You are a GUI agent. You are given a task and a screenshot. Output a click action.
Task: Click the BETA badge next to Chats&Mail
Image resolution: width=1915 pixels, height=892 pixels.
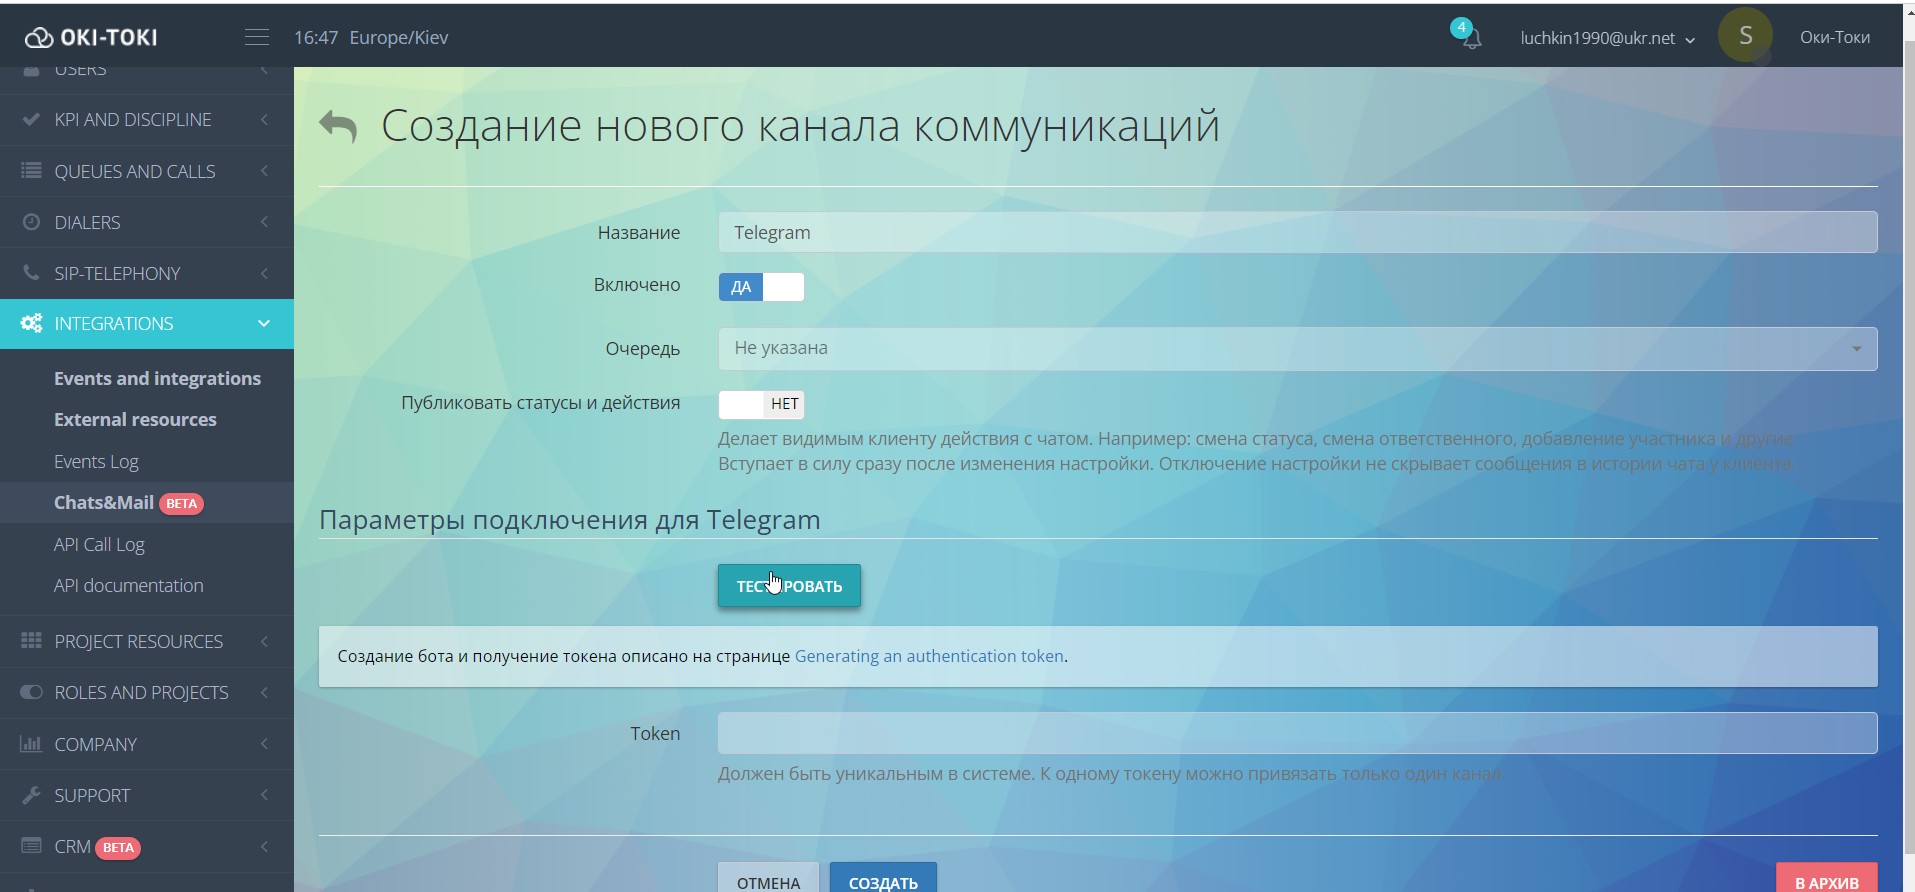(181, 503)
